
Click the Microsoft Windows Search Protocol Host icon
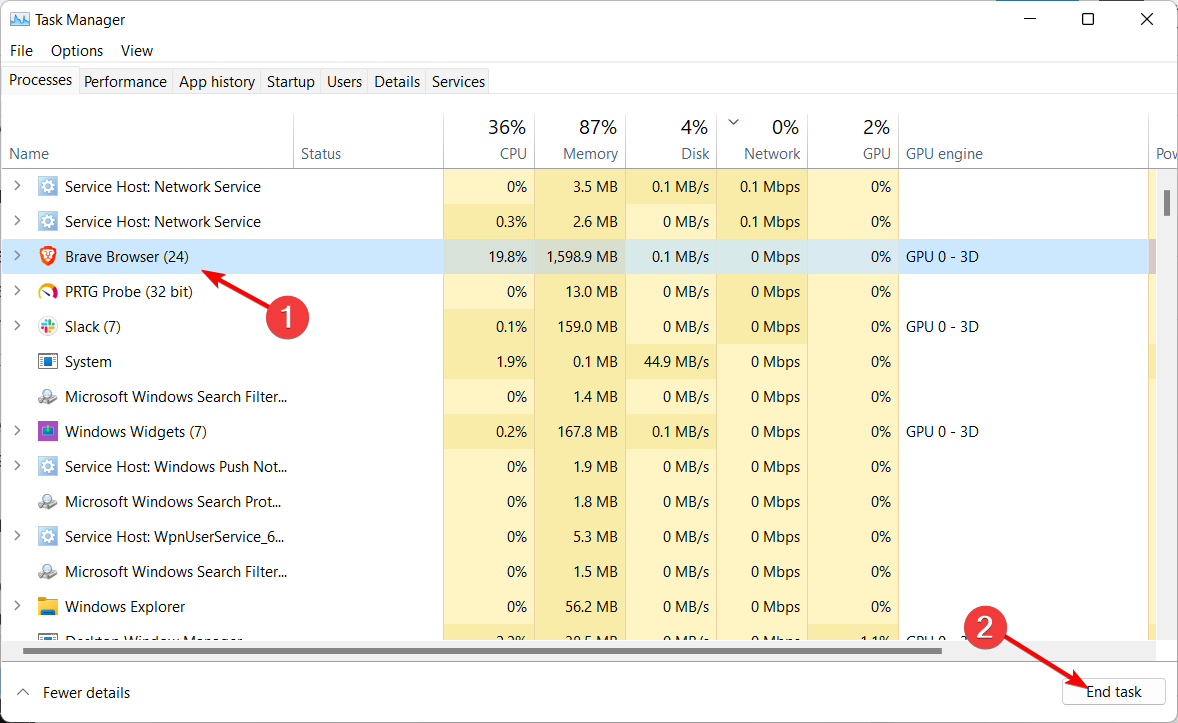pyautogui.click(x=48, y=501)
